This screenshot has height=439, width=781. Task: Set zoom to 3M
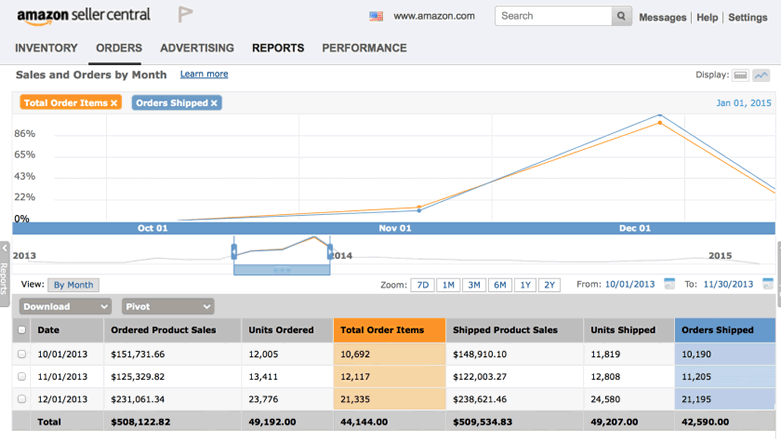474,285
